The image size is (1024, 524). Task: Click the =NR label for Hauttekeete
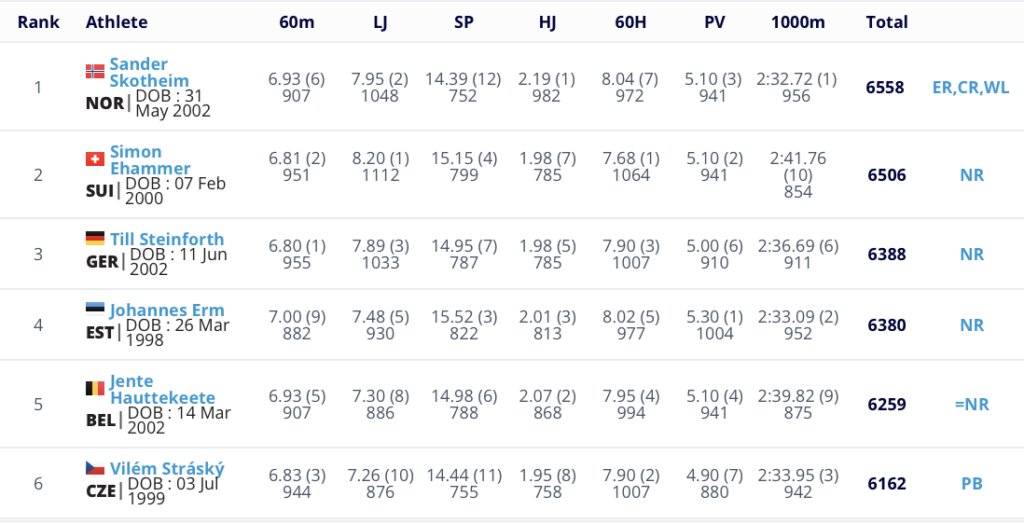click(x=971, y=404)
